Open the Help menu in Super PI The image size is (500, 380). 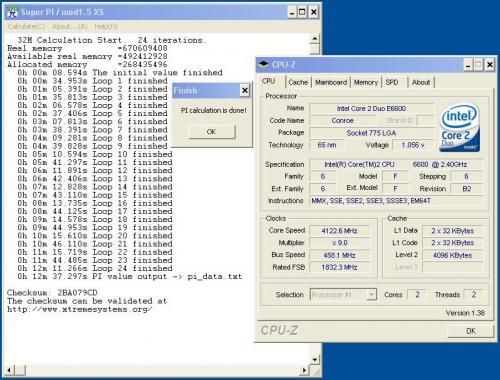coord(106,27)
